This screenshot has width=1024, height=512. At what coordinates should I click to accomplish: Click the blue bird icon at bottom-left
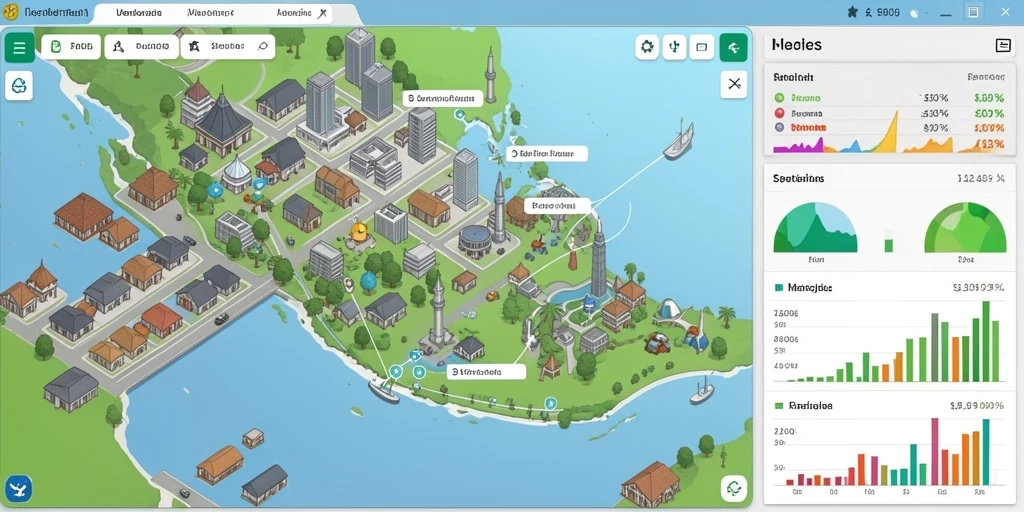[x=19, y=488]
